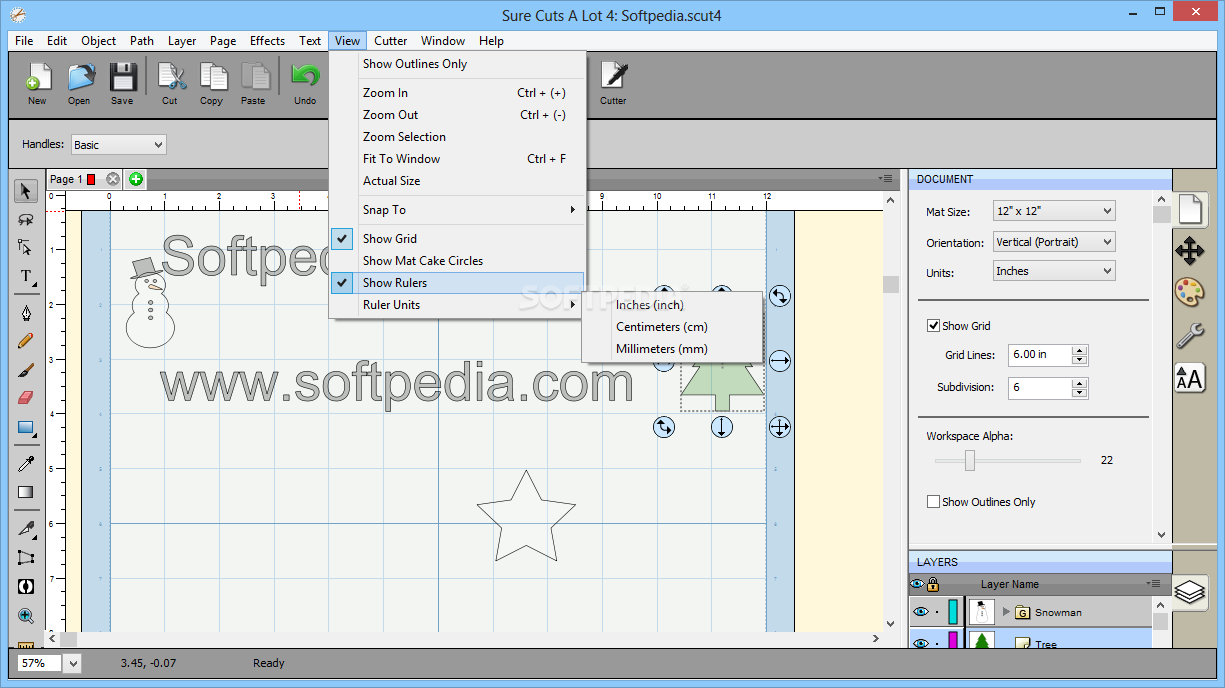Select the arrow Selection tool

pos(26,191)
